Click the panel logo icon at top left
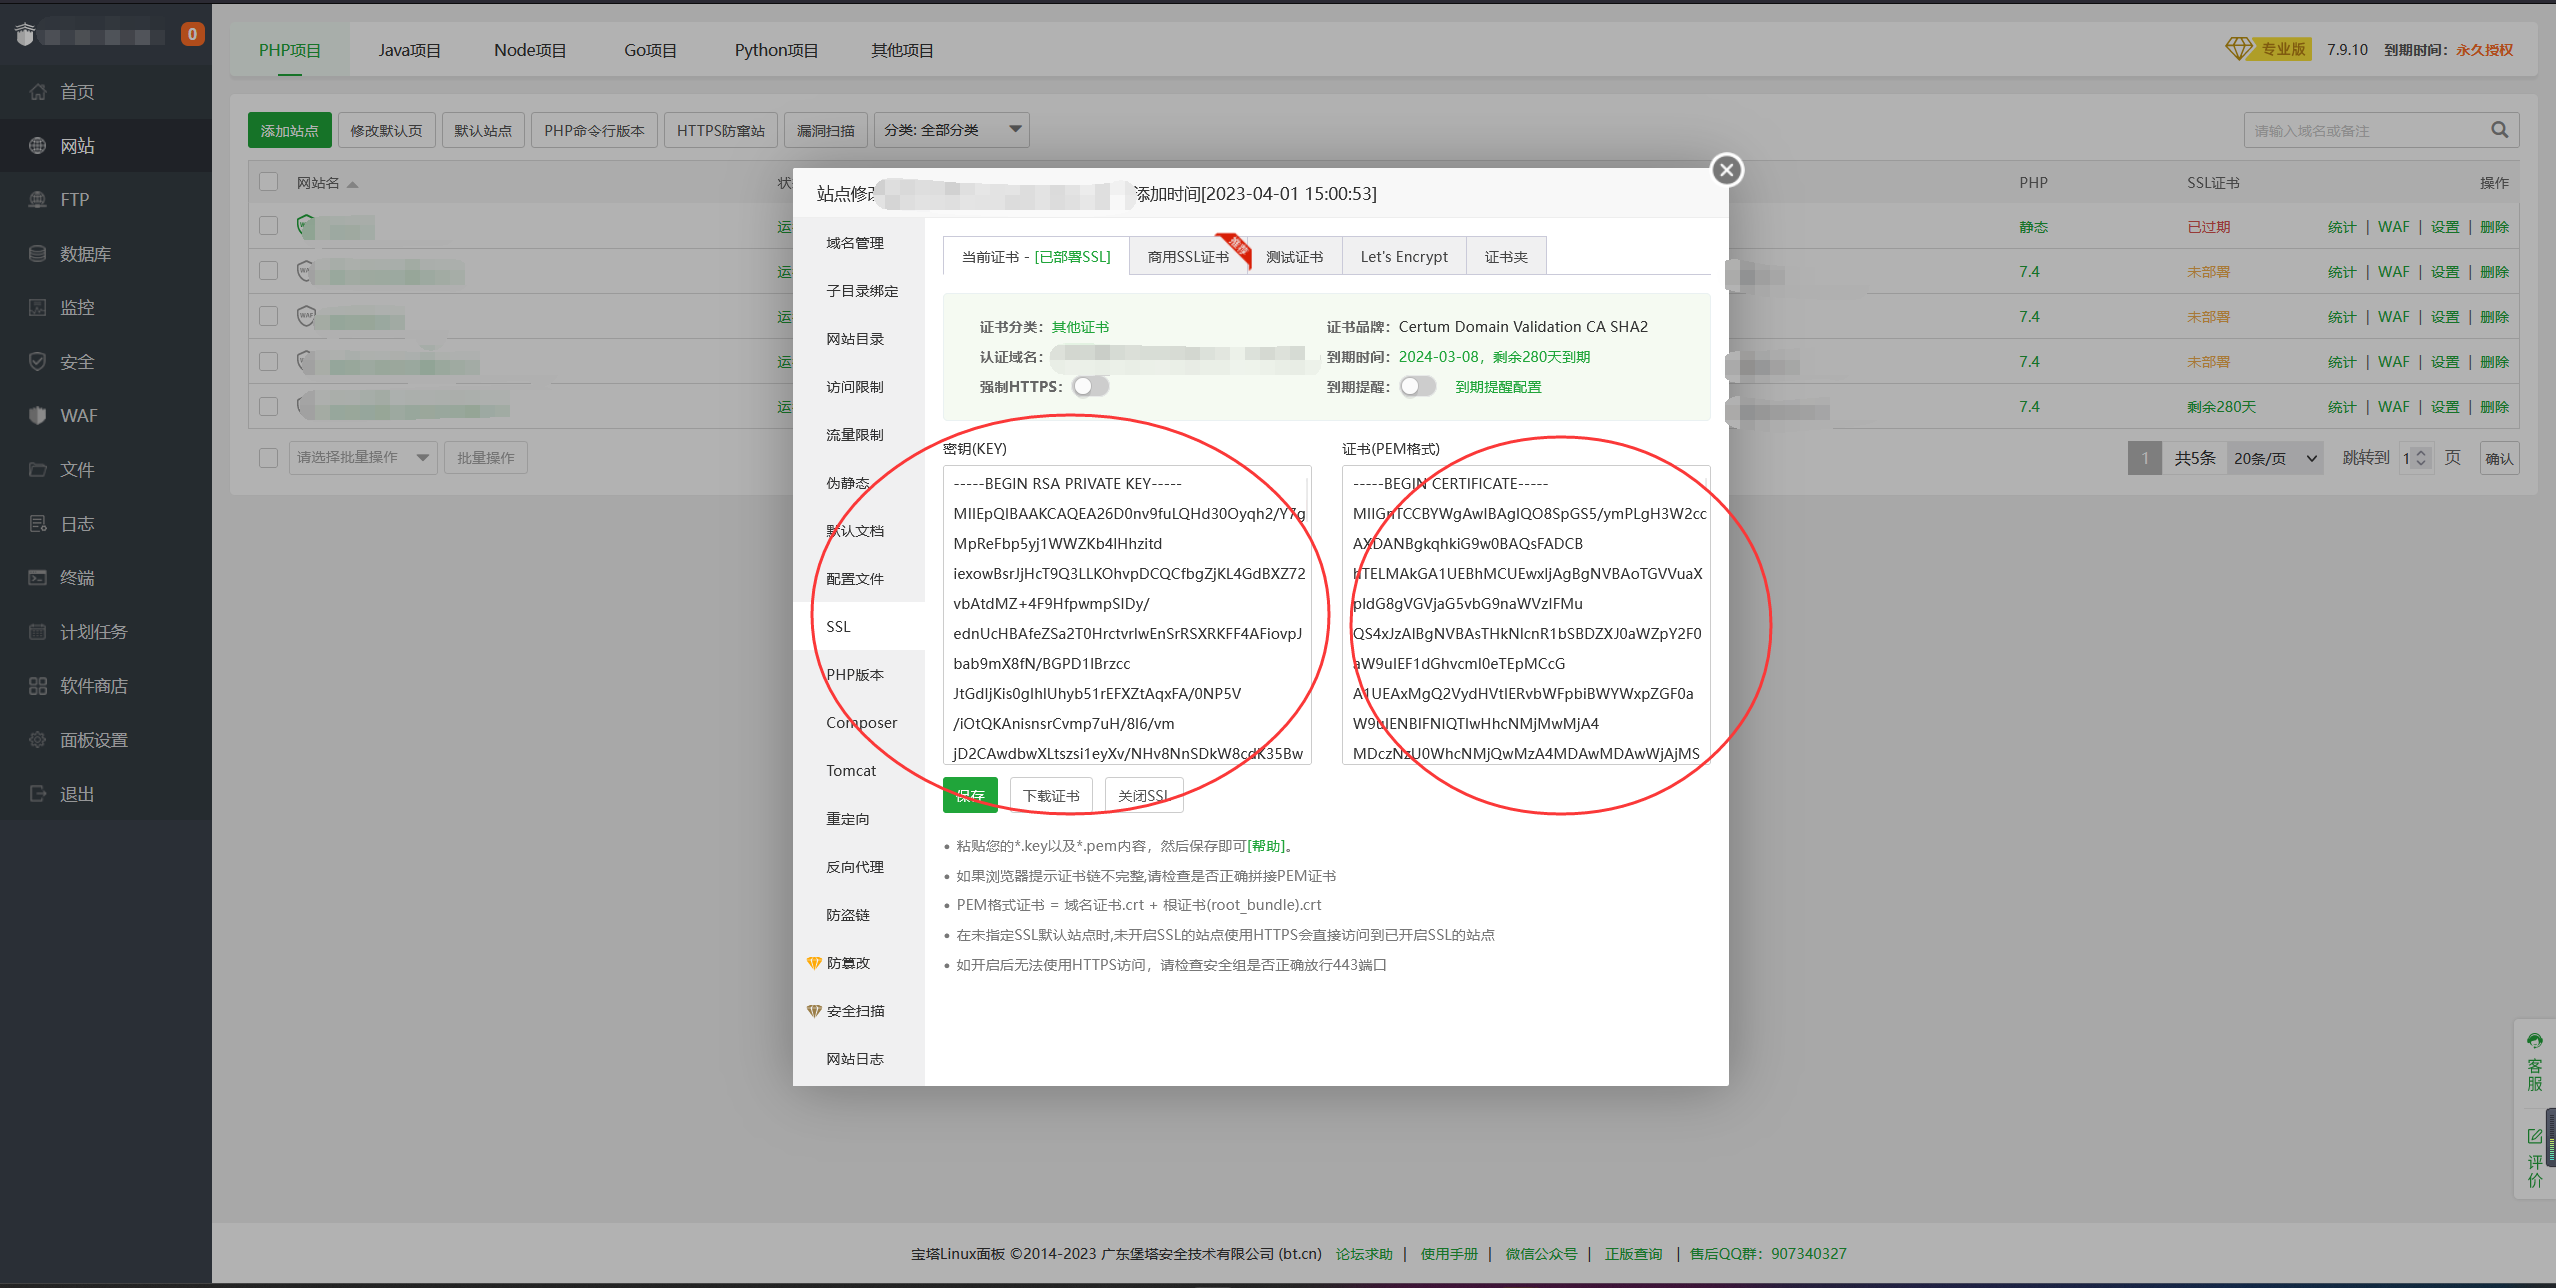The width and height of the screenshot is (2556, 1288). coord(25,35)
